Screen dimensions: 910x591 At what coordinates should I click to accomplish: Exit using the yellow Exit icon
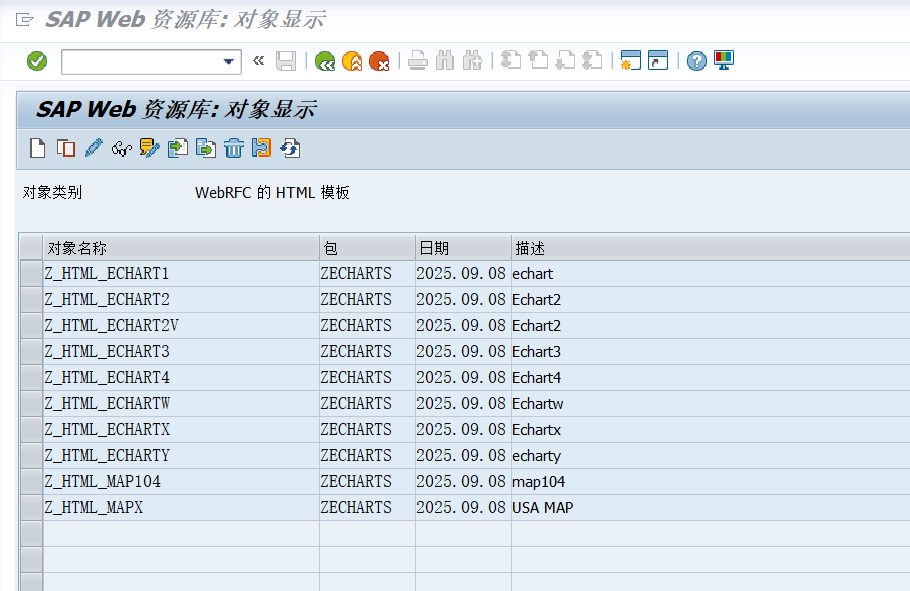click(352, 61)
